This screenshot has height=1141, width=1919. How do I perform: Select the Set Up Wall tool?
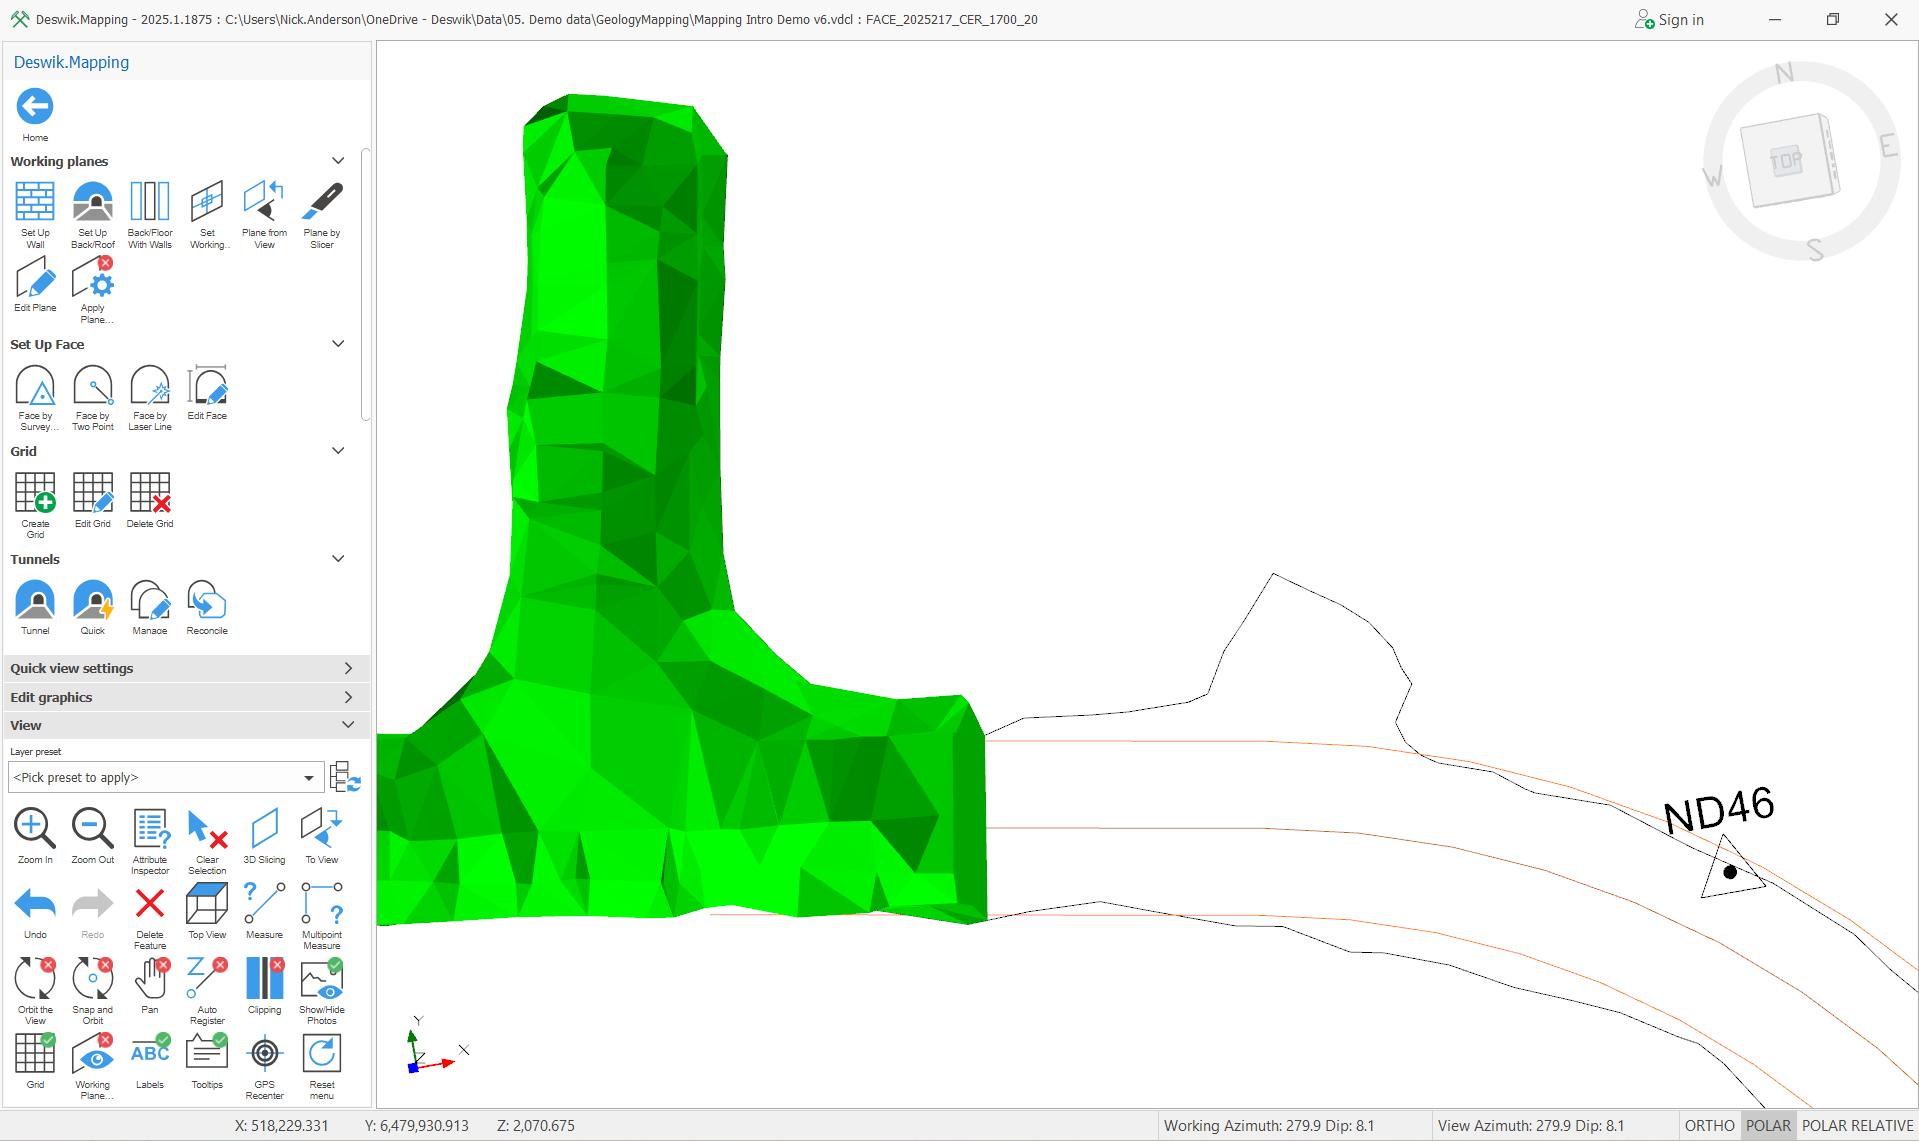(35, 214)
